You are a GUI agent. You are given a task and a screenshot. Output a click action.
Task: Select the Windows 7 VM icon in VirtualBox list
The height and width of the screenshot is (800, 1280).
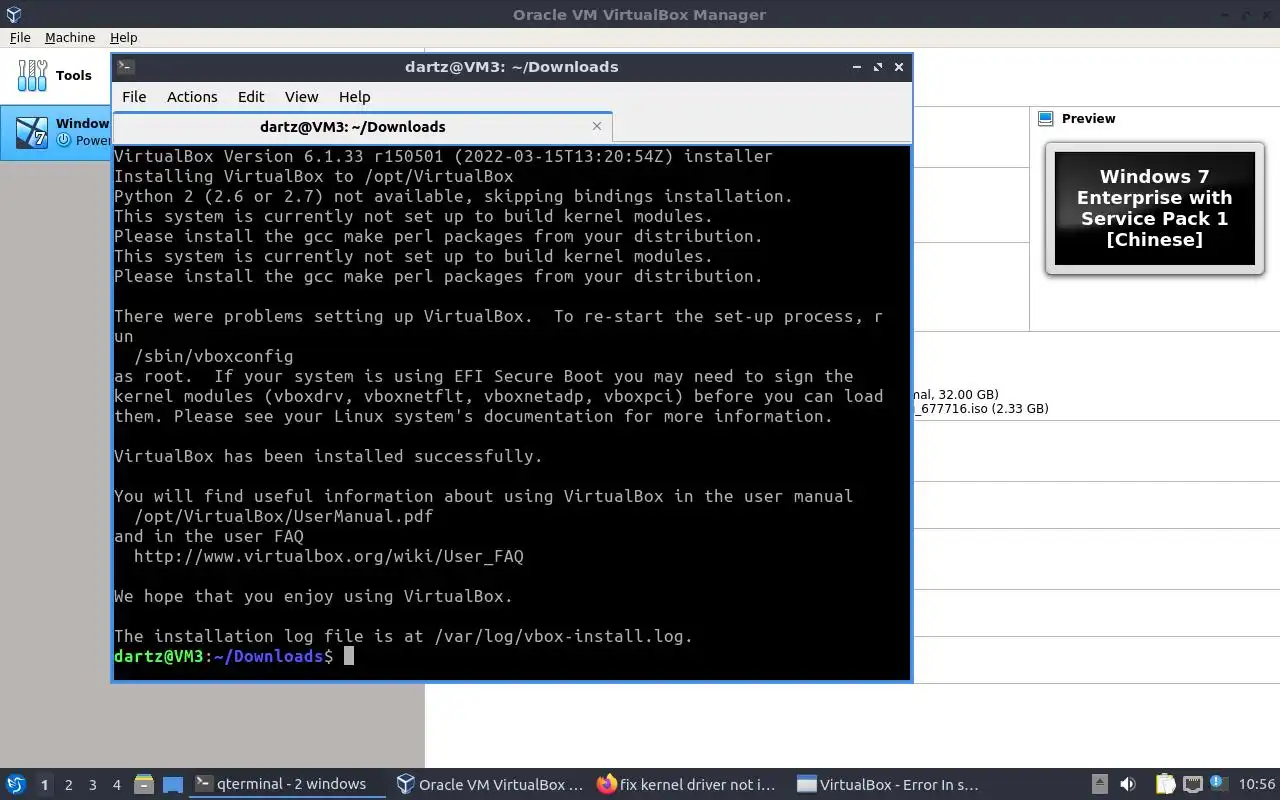[32, 132]
